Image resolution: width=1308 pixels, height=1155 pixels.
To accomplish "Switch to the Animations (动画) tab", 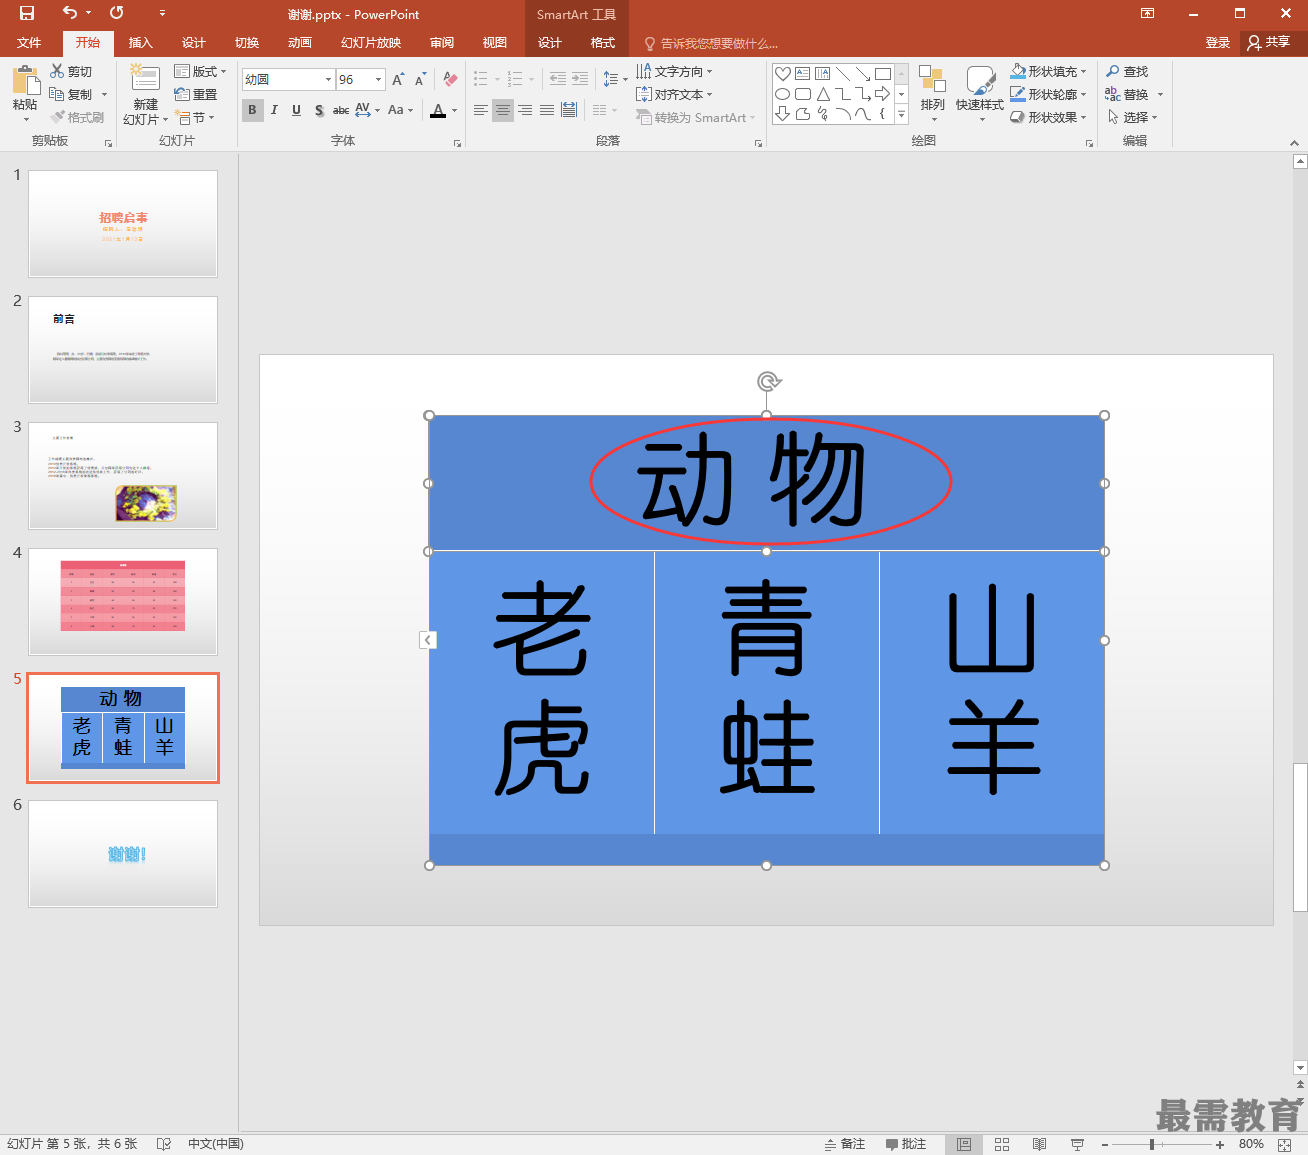I will (300, 43).
